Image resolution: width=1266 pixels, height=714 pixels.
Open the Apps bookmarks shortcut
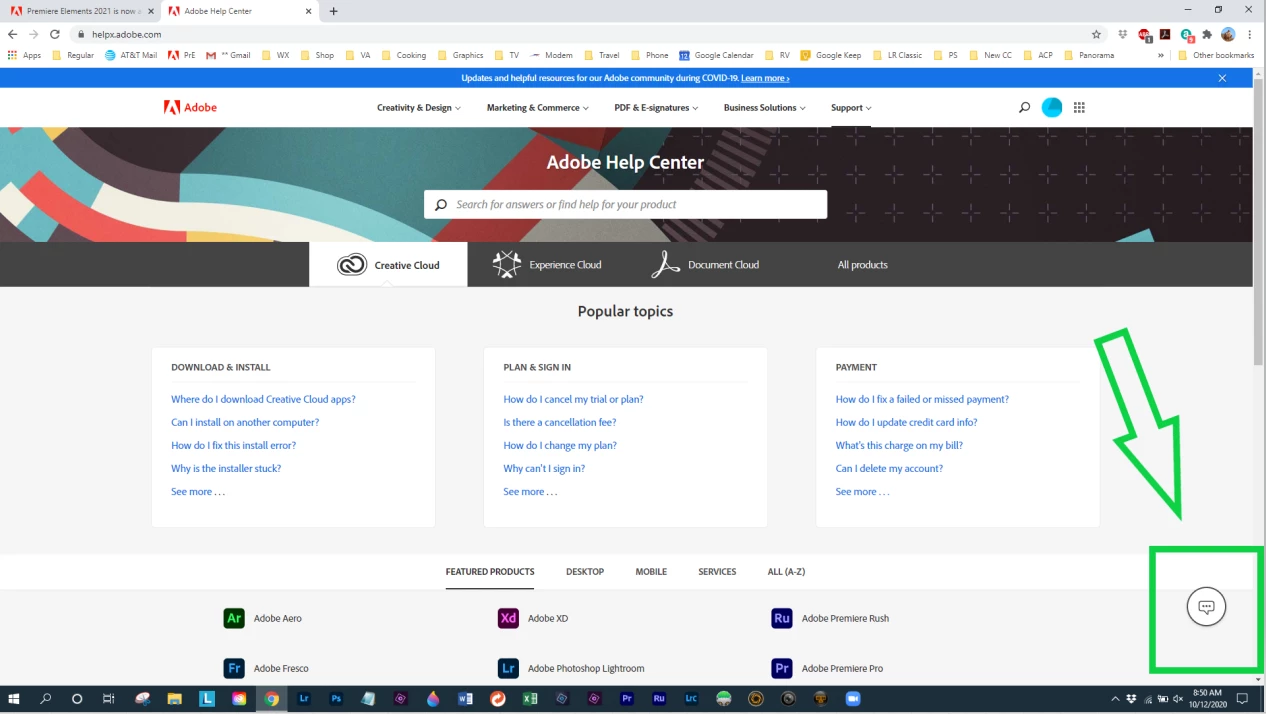tap(24, 55)
